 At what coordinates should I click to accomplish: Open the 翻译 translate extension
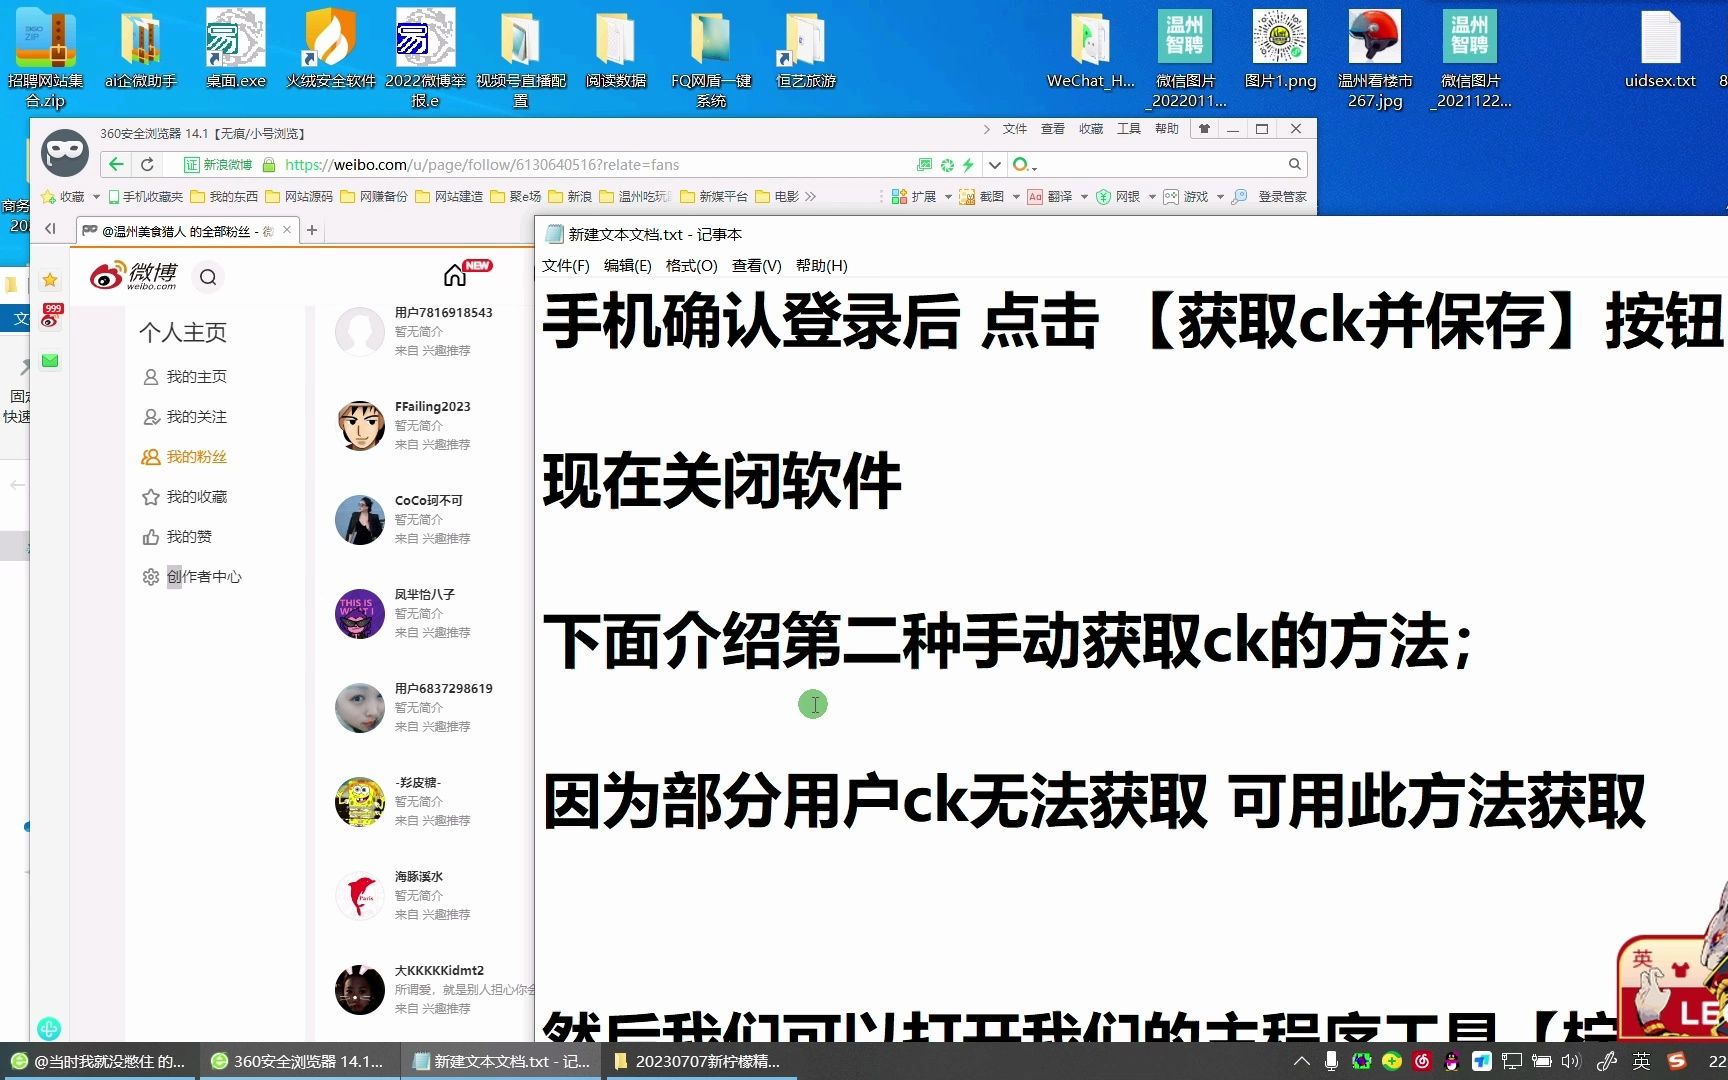[x=1050, y=197]
